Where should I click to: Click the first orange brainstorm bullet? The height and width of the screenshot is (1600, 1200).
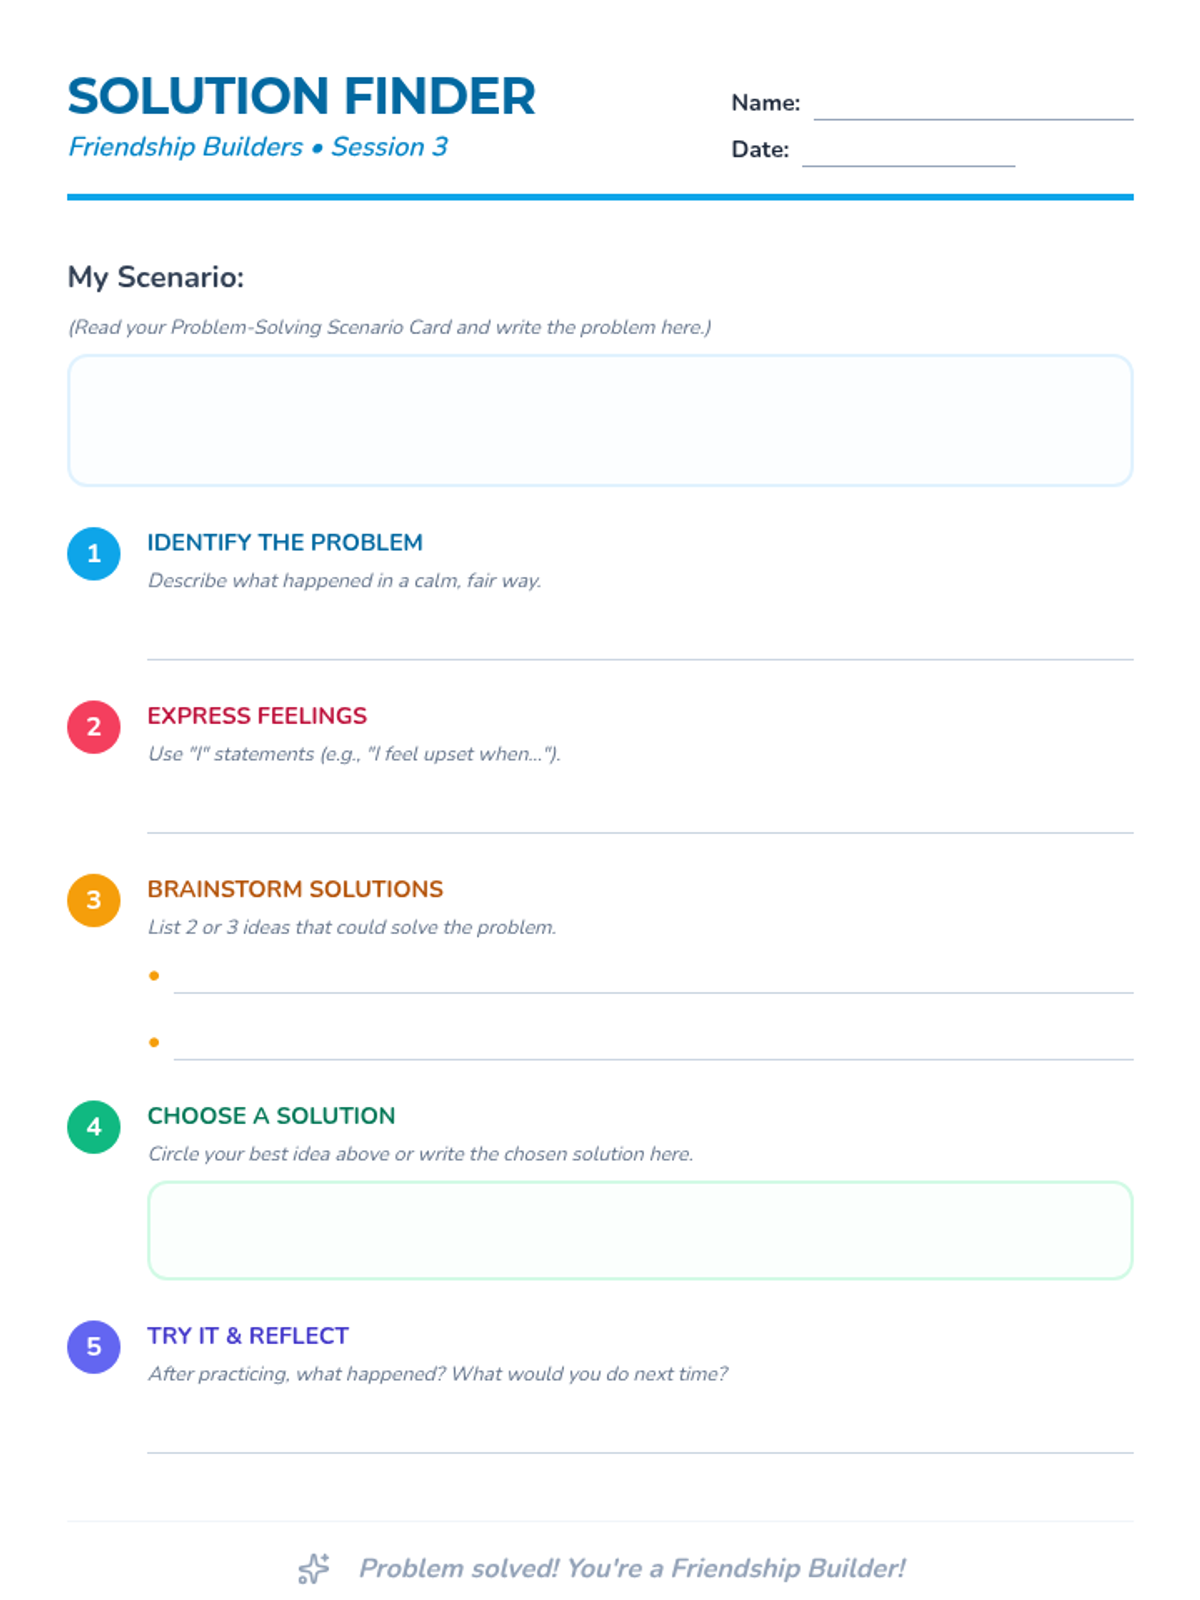(154, 975)
